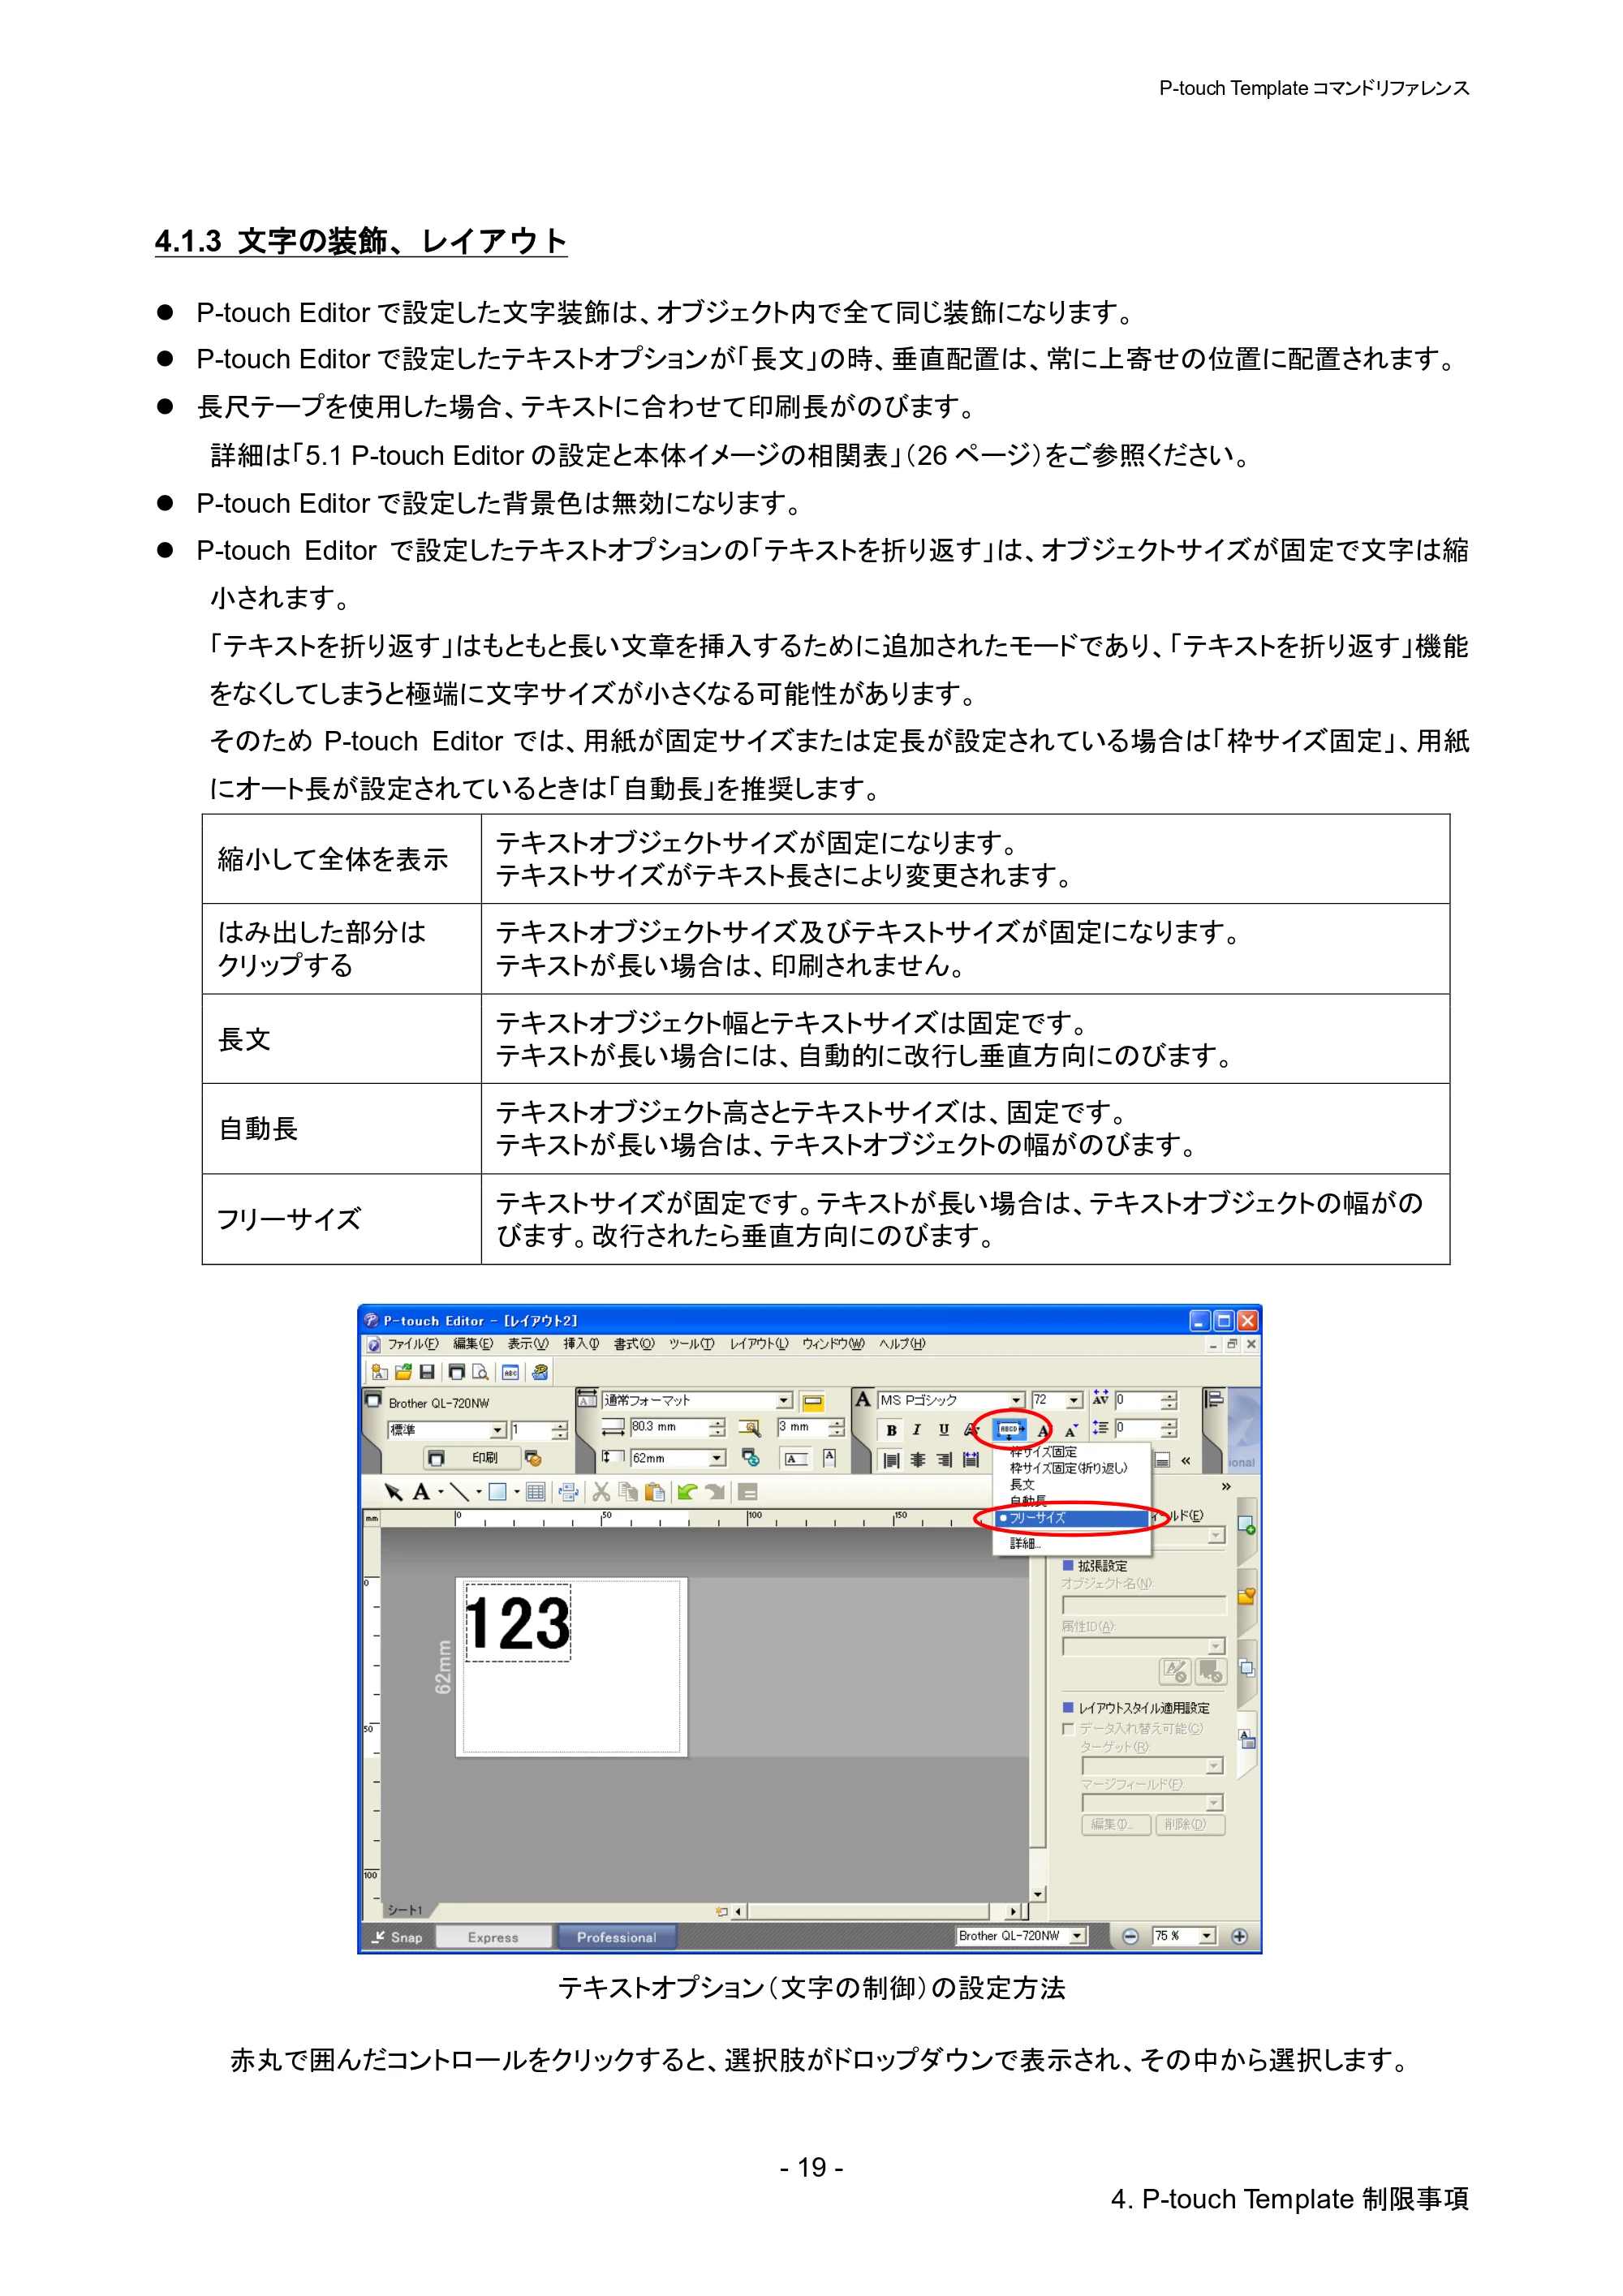Open the 75 % zoom dropdown

(1208, 1936)
